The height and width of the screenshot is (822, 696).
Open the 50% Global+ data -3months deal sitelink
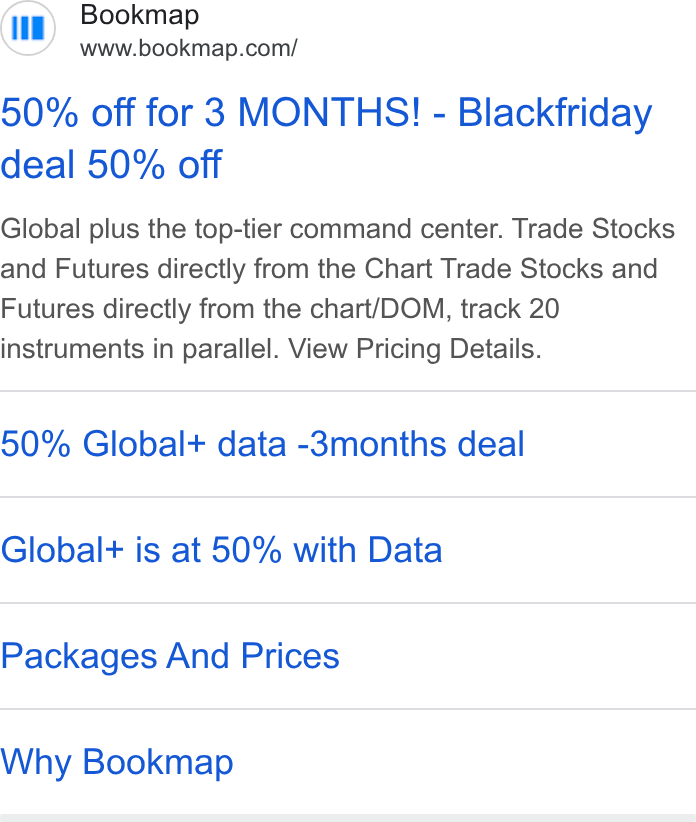pos(262,444)
